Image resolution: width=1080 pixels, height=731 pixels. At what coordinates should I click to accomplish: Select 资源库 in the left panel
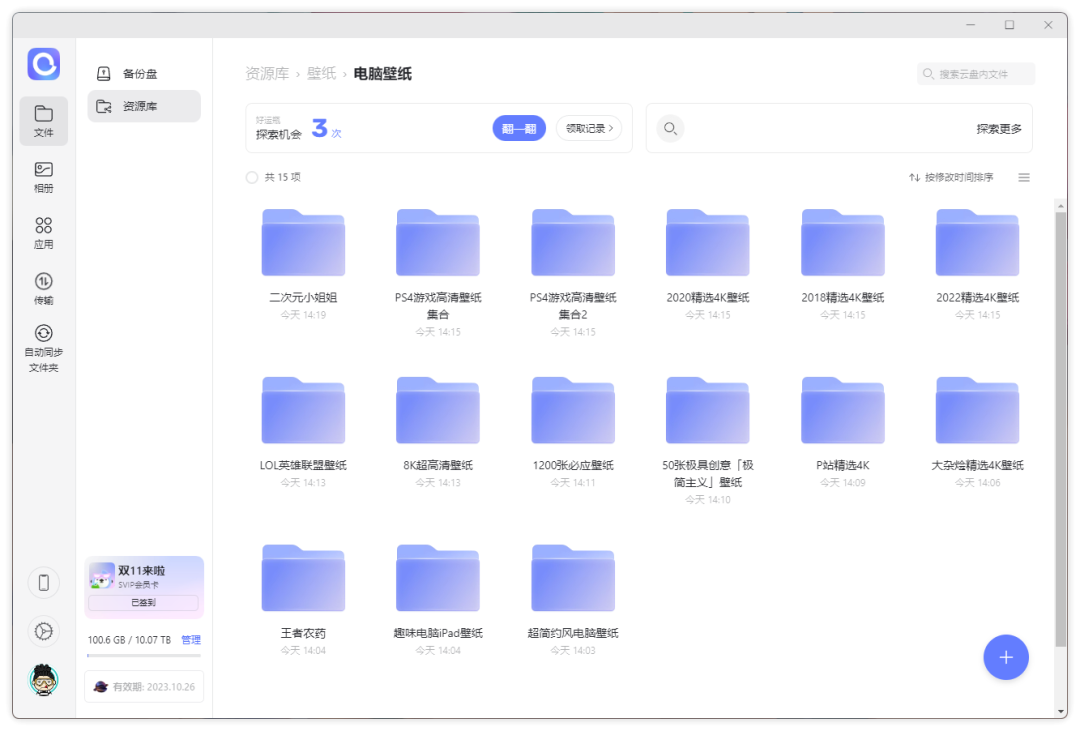(140, 106)
